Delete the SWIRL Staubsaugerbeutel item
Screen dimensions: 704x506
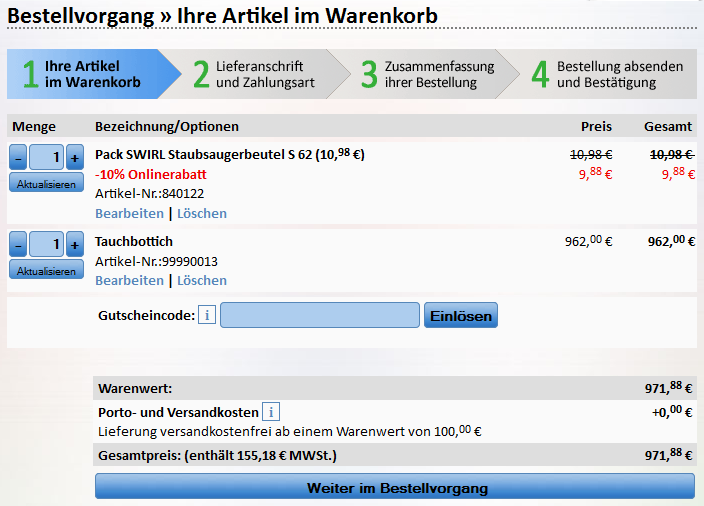pos(202,213)
